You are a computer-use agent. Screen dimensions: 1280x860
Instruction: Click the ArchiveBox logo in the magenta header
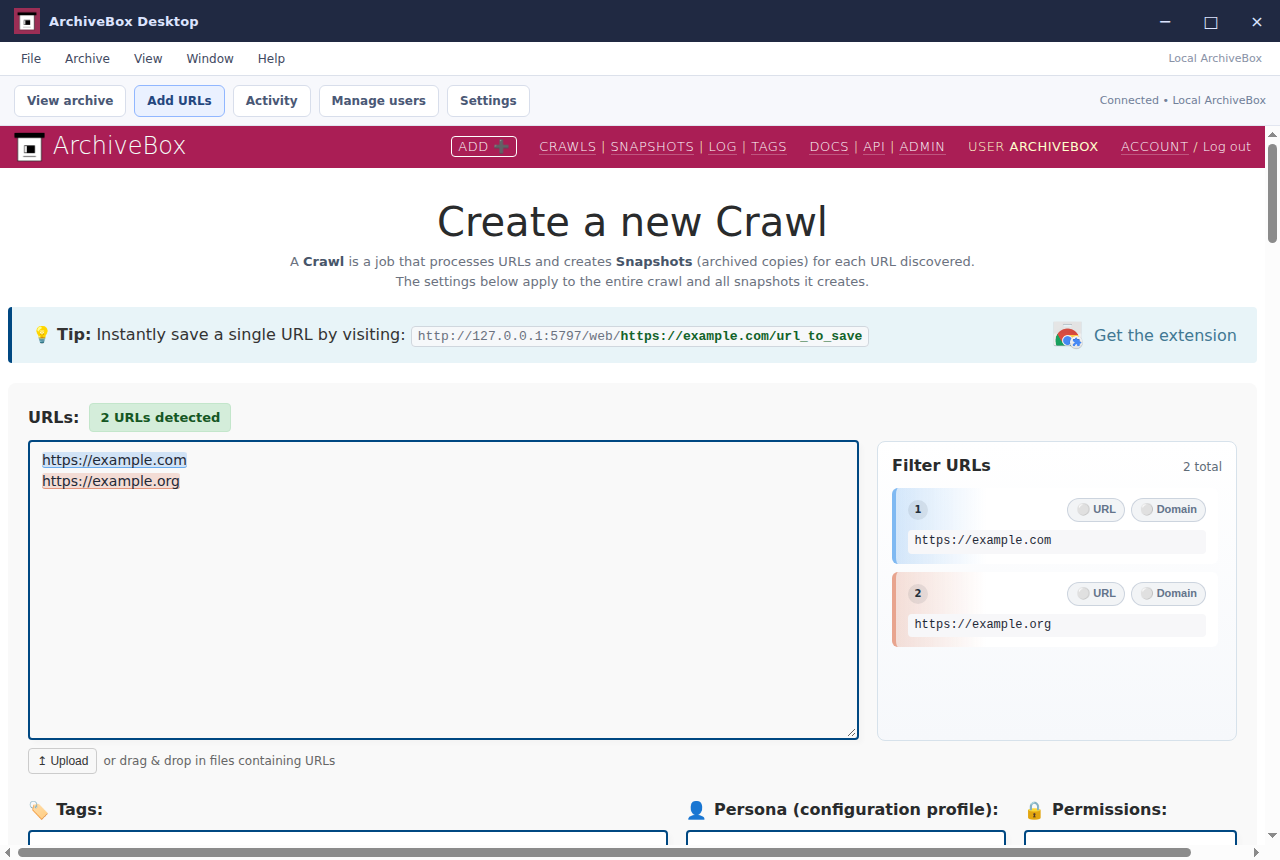(100, 146)
